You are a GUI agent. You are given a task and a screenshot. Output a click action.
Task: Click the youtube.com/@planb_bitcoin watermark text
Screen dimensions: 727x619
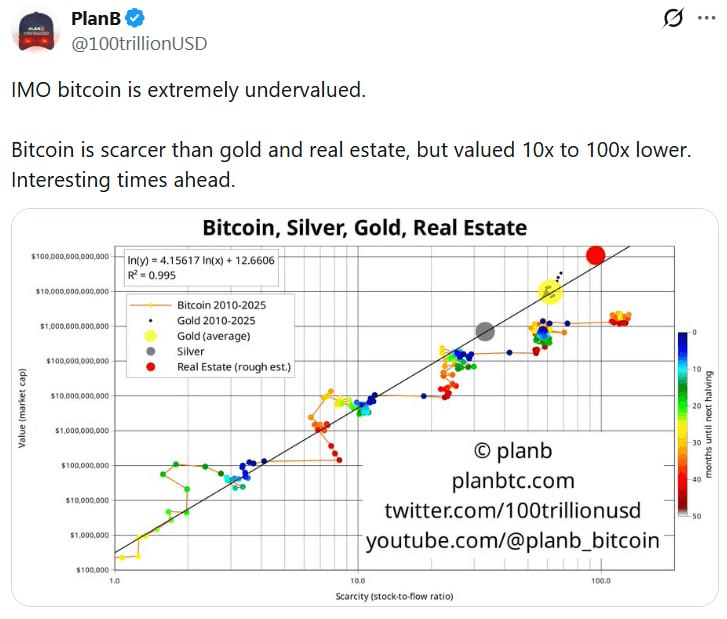pyautogui.click(x=512, y=540)
